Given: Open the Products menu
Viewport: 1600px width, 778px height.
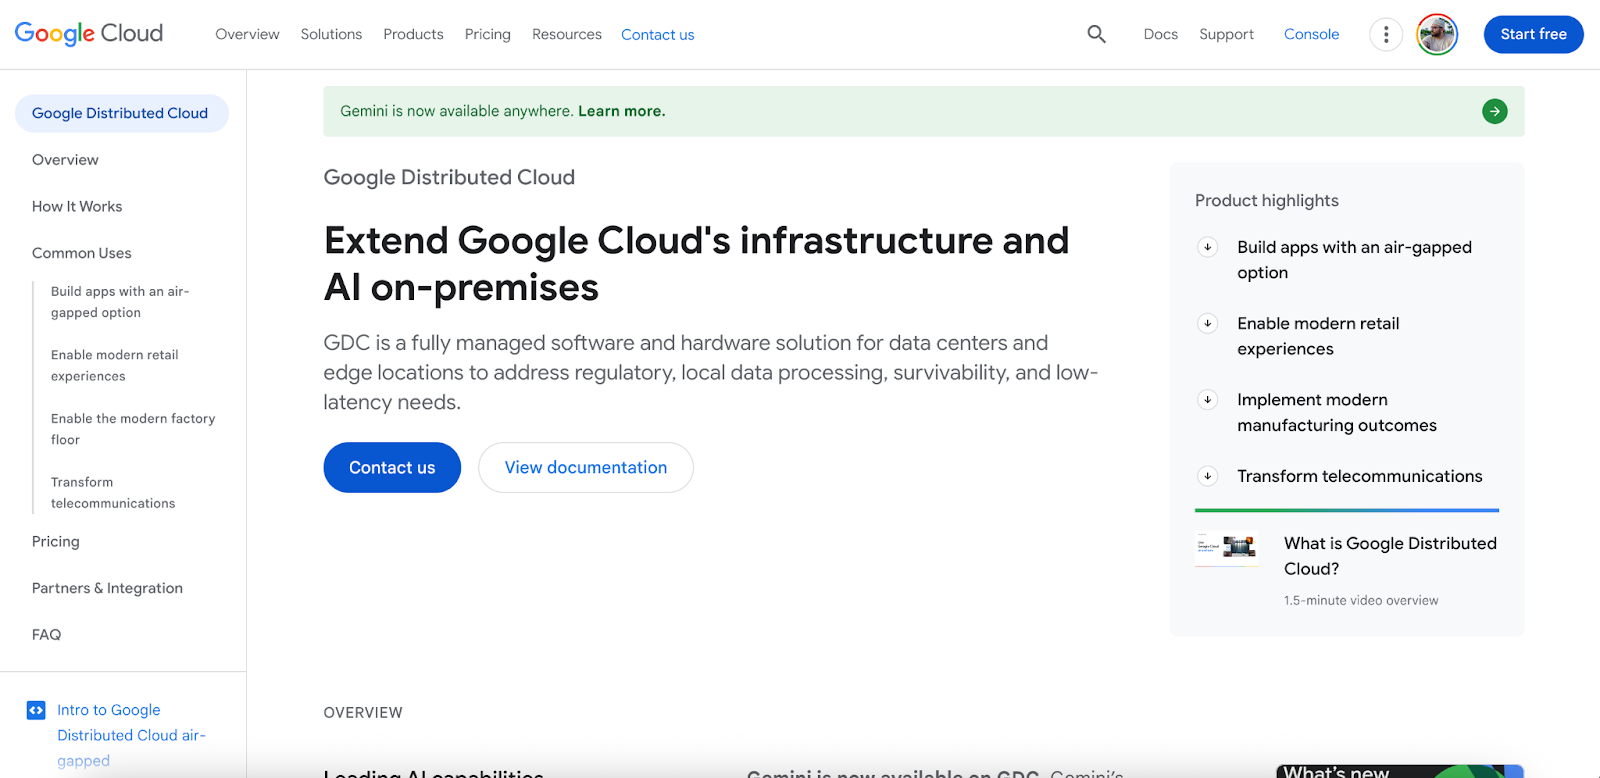Looking at the screenshot, I should coord(413,34).
